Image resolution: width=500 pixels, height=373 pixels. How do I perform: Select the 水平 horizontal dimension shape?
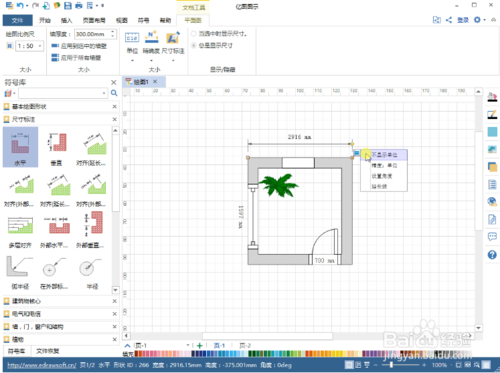tap(20, 147)
